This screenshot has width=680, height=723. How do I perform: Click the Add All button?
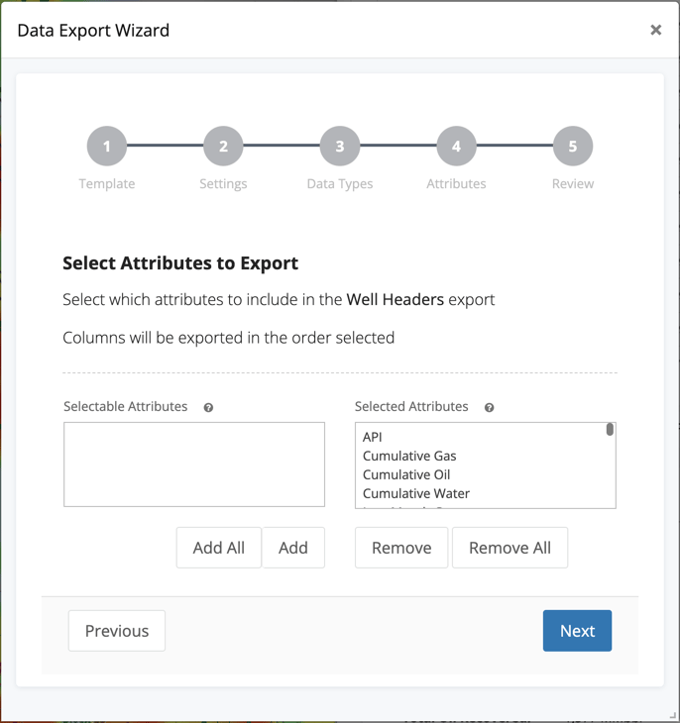219,548
